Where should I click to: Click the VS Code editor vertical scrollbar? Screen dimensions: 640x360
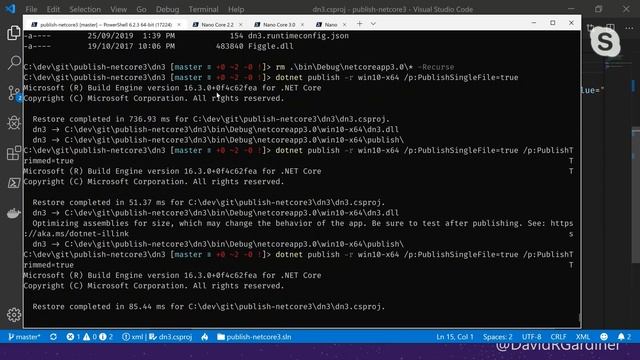click(636, 196)
